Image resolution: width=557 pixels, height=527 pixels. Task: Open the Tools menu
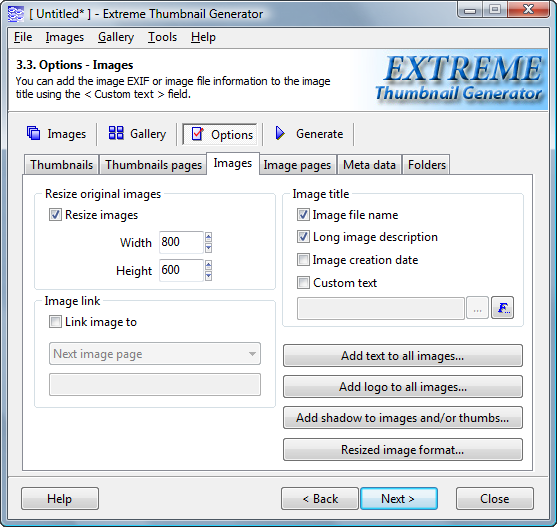coord(162,37)
